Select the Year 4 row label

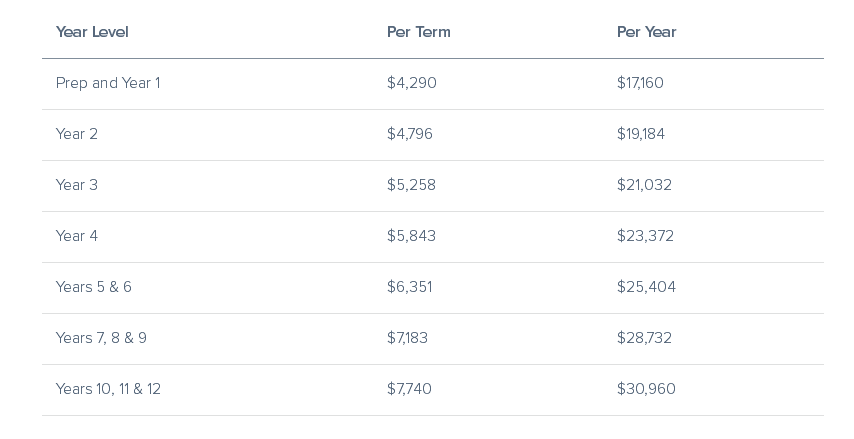tap(77, 236)
